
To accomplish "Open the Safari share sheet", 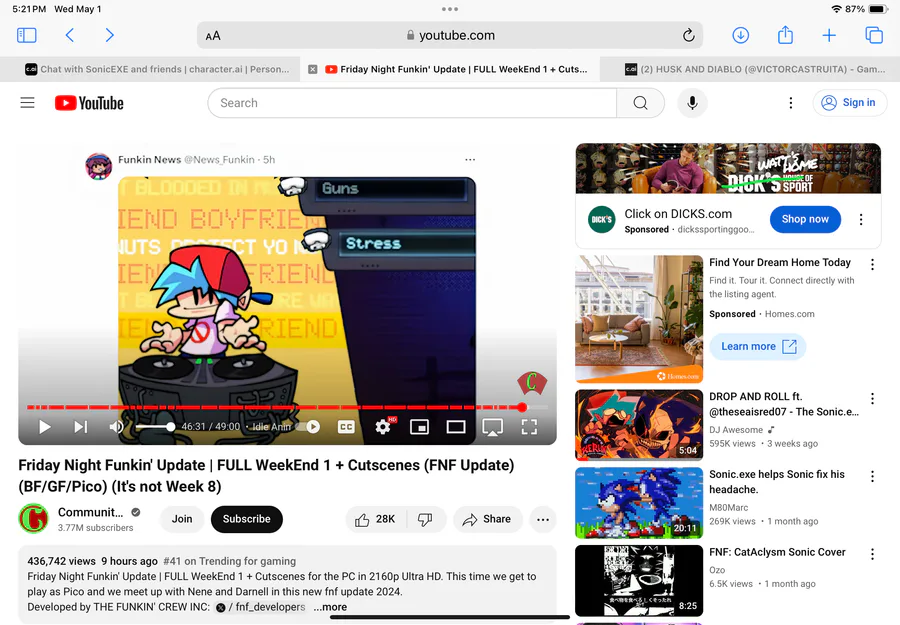I will [785, 36].
